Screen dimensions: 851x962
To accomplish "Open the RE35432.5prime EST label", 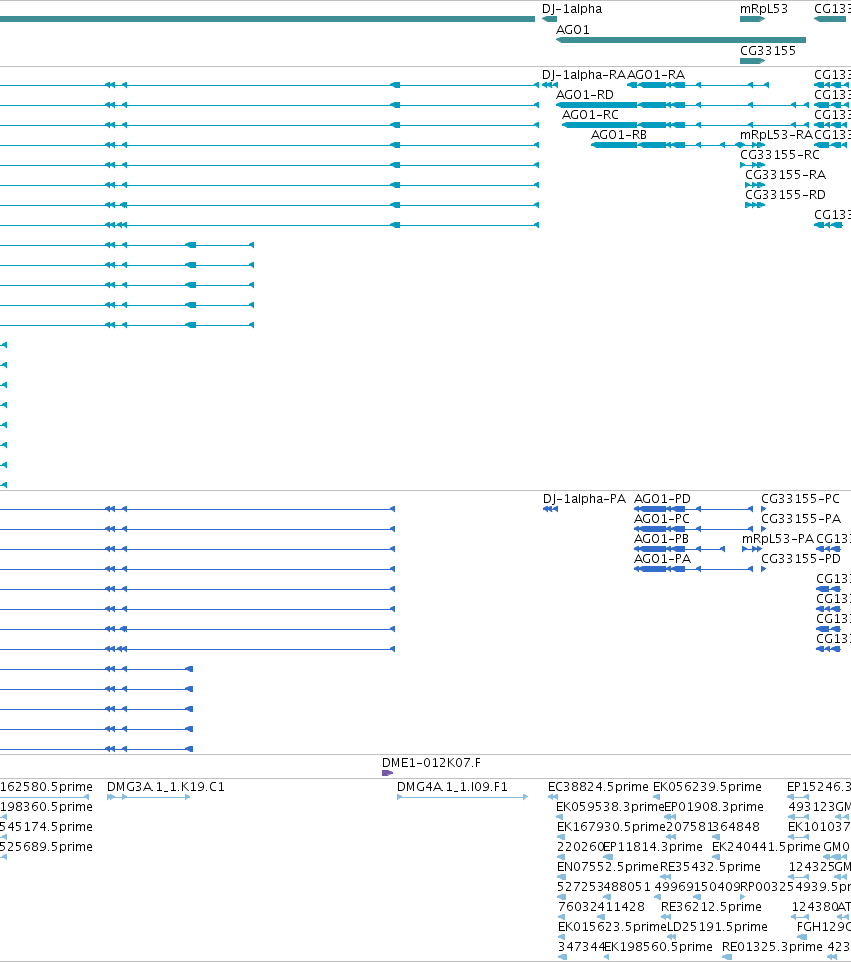I will pyautogui.click(x=710, y=866).
